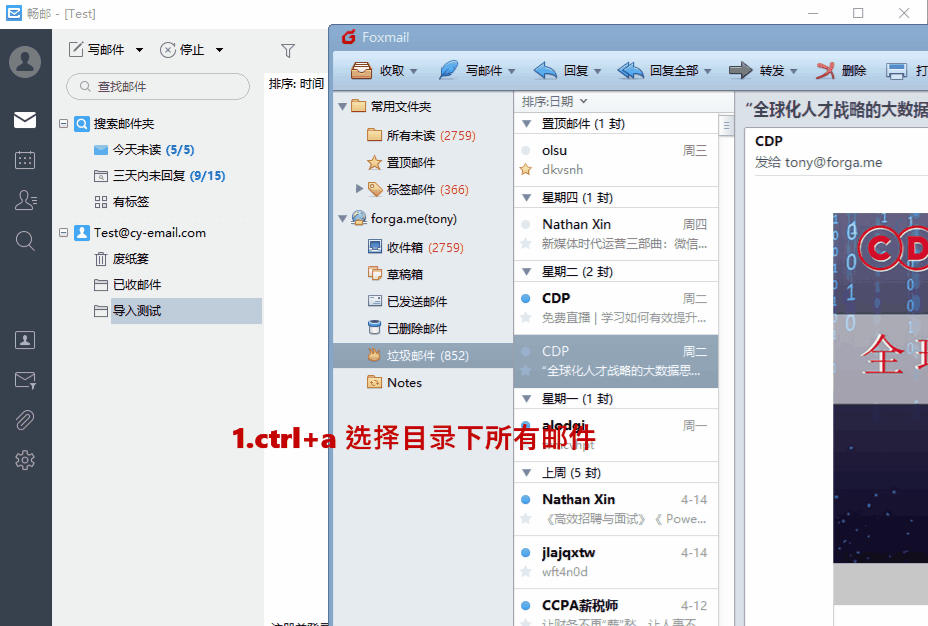Screen dimensions: 928x626
Task: Click 排序: 时间 sort label in 畅邮
Action: point(296,83)
